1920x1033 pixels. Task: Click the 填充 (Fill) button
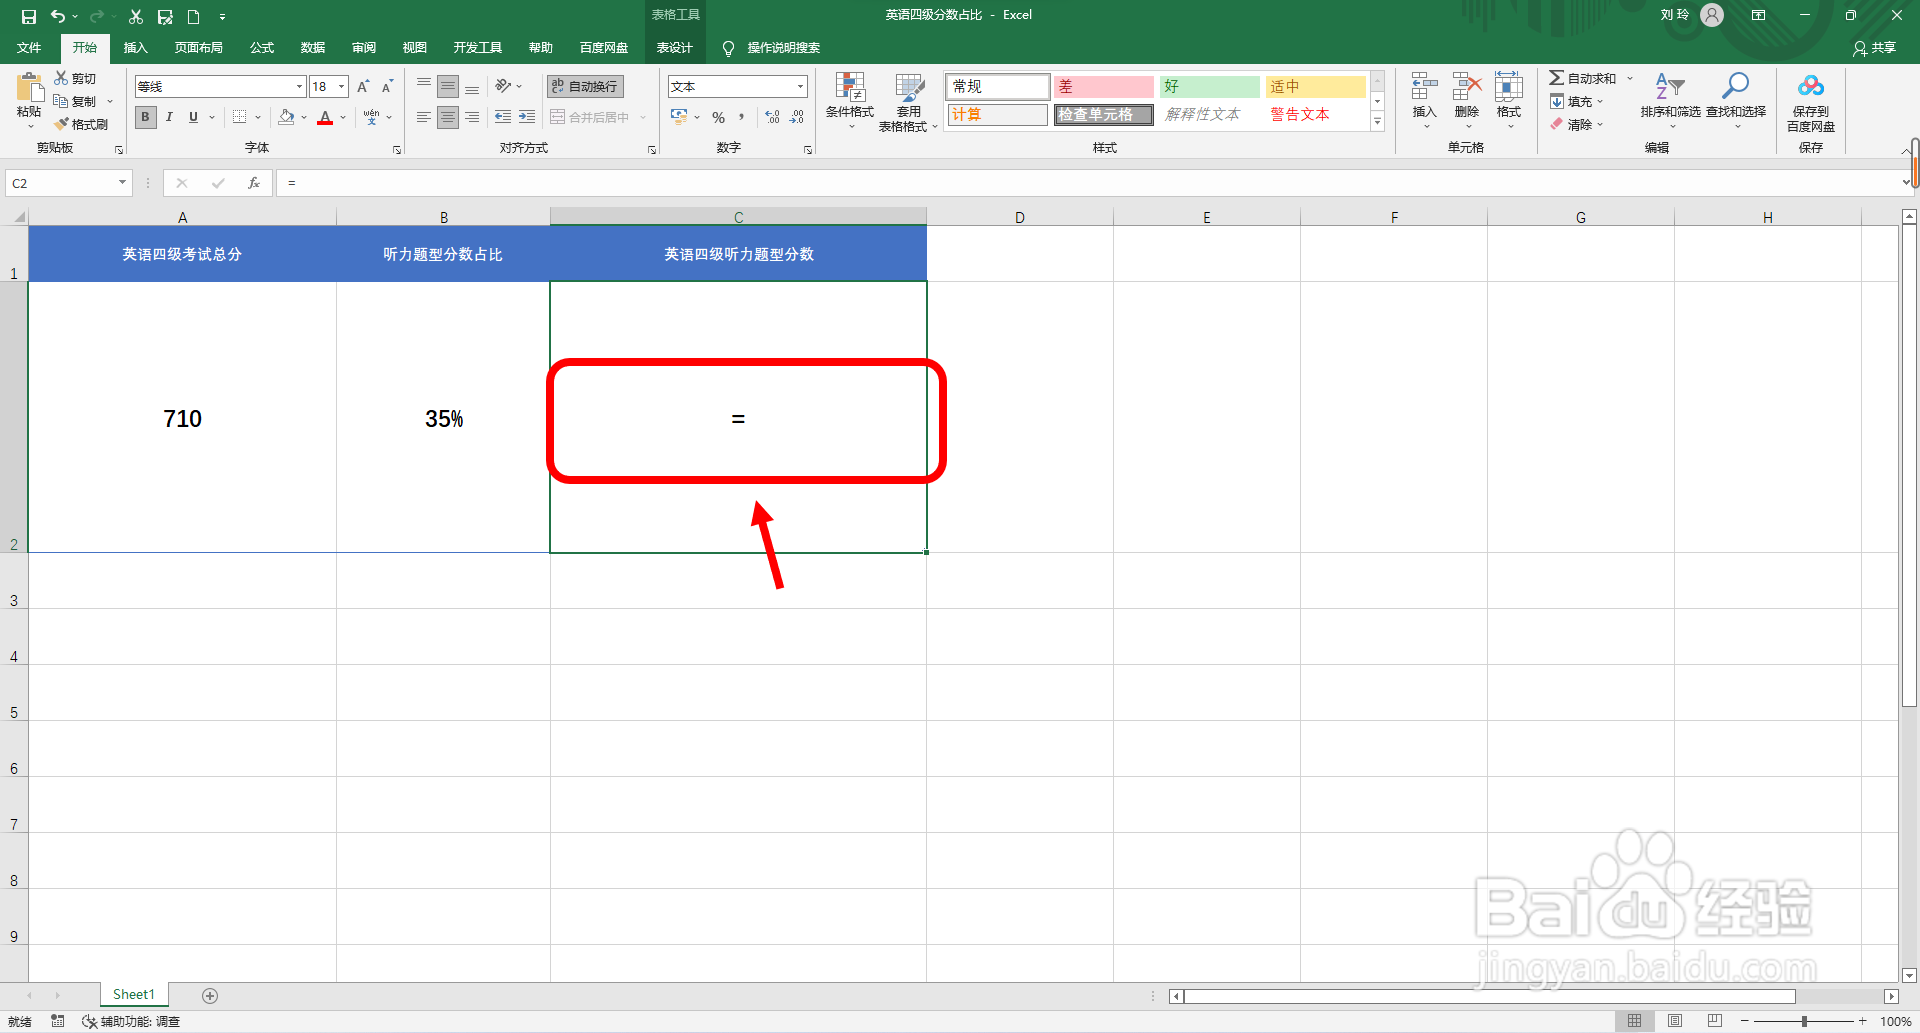tap(1572, 101)
